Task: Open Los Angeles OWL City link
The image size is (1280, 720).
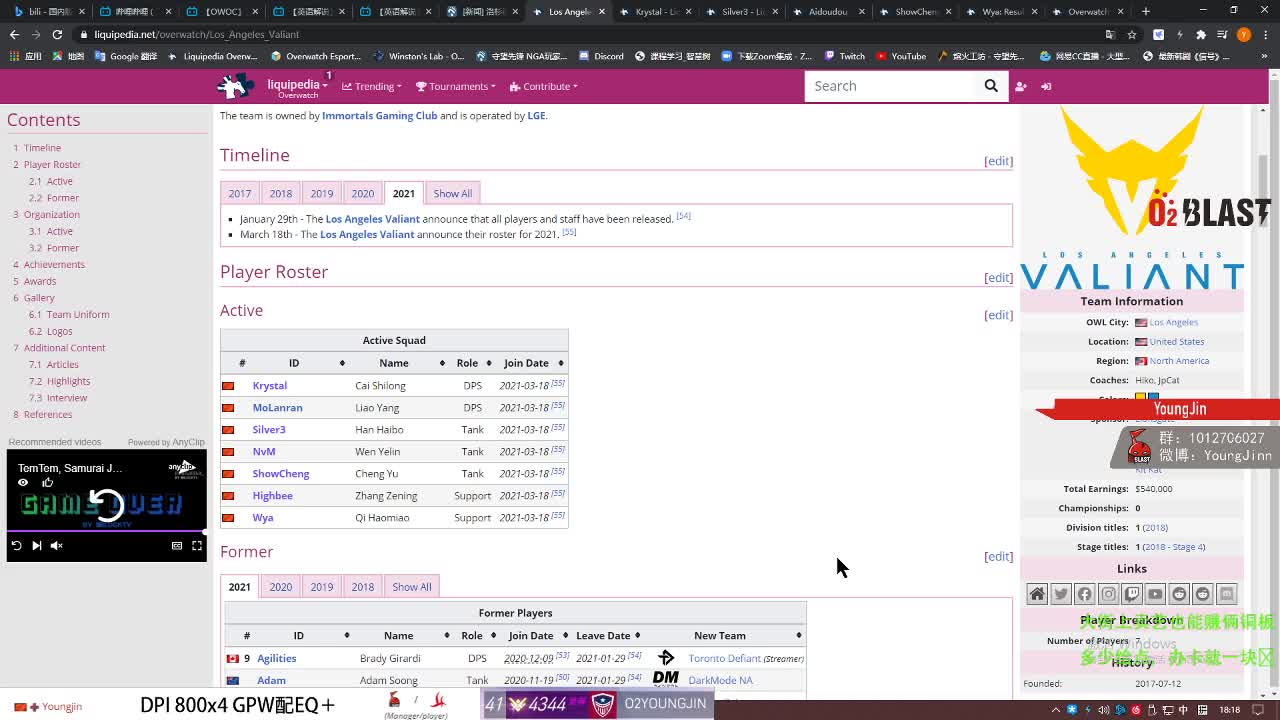Action: [x=1173, y=322]
